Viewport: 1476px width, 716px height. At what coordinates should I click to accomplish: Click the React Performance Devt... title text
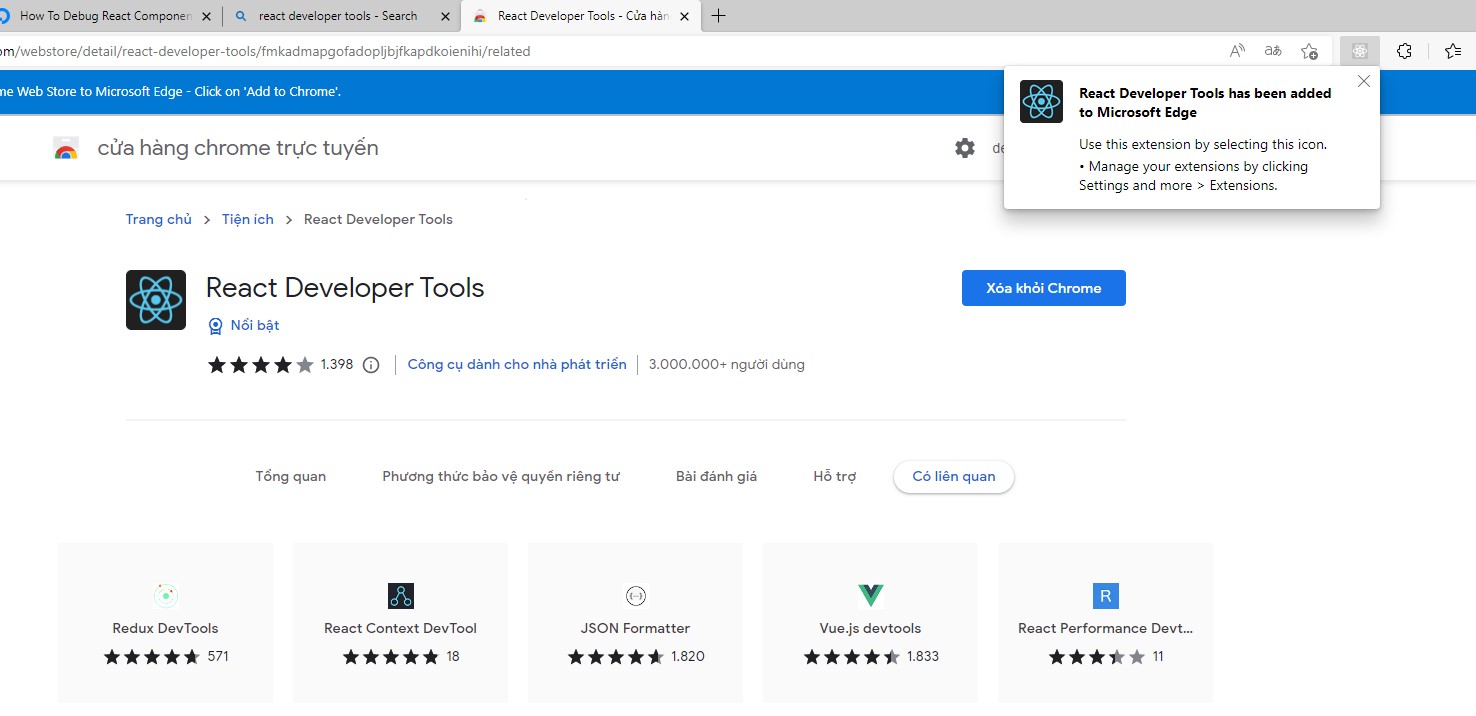pyautogui.click(x=1106, y=629)
